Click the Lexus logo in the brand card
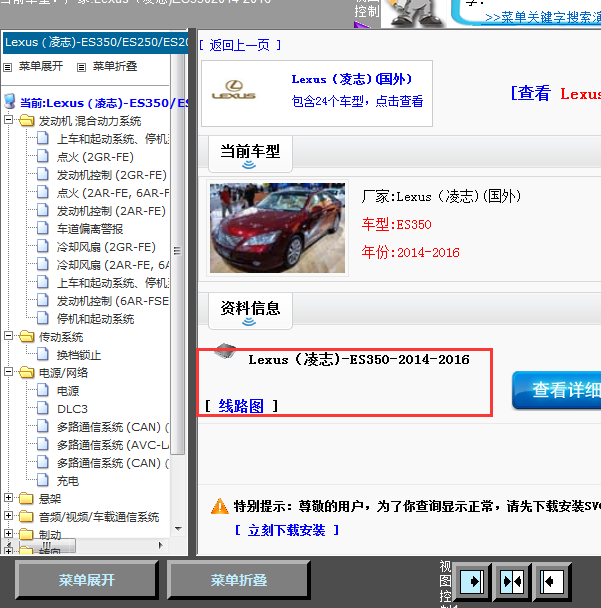 (233, 90)
